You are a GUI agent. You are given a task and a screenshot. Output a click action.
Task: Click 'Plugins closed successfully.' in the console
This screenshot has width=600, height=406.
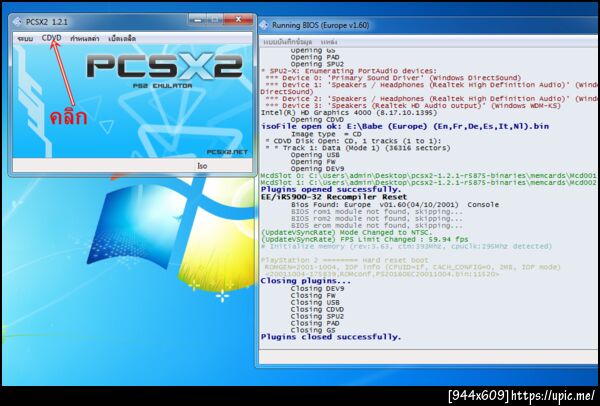click(x=331, y=337)
